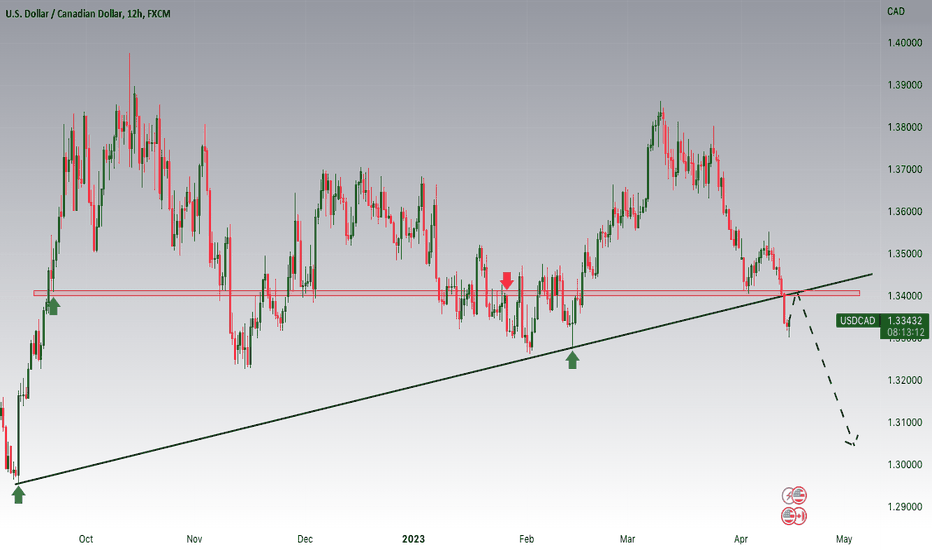
Task: Click the 1.30000 price axis label
Action: pyautogui.click(x=905, y=465)
